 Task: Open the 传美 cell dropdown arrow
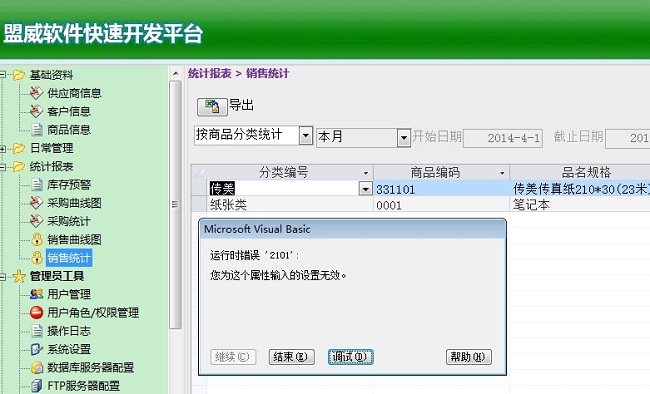(365, 189)
